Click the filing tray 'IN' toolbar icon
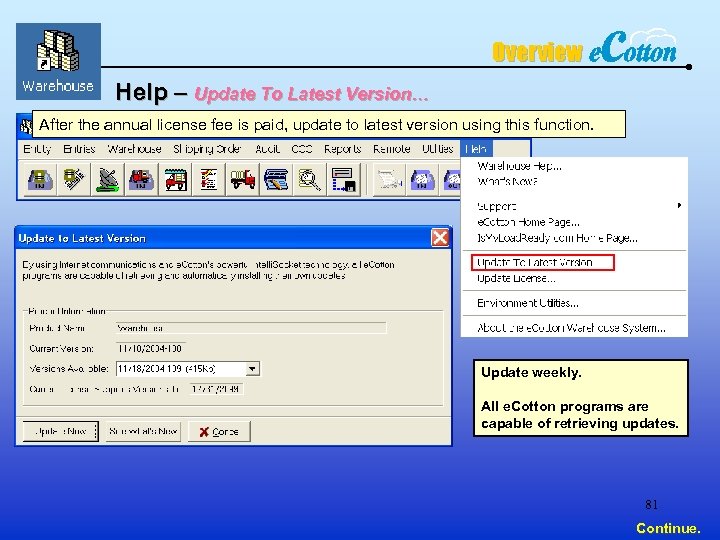Image resolution: width=720 pixels, height=540 pixels. click(x=40, y=179)
